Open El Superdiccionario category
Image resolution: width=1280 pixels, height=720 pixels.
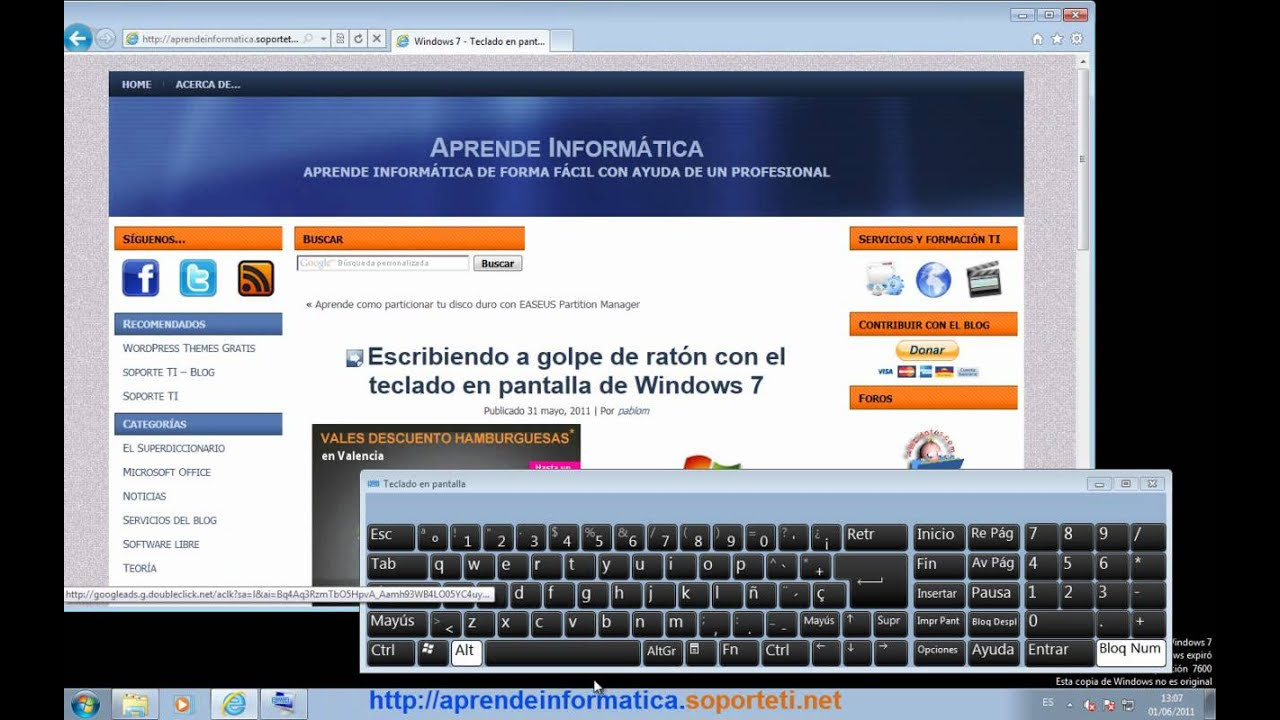tap(174, 448)
